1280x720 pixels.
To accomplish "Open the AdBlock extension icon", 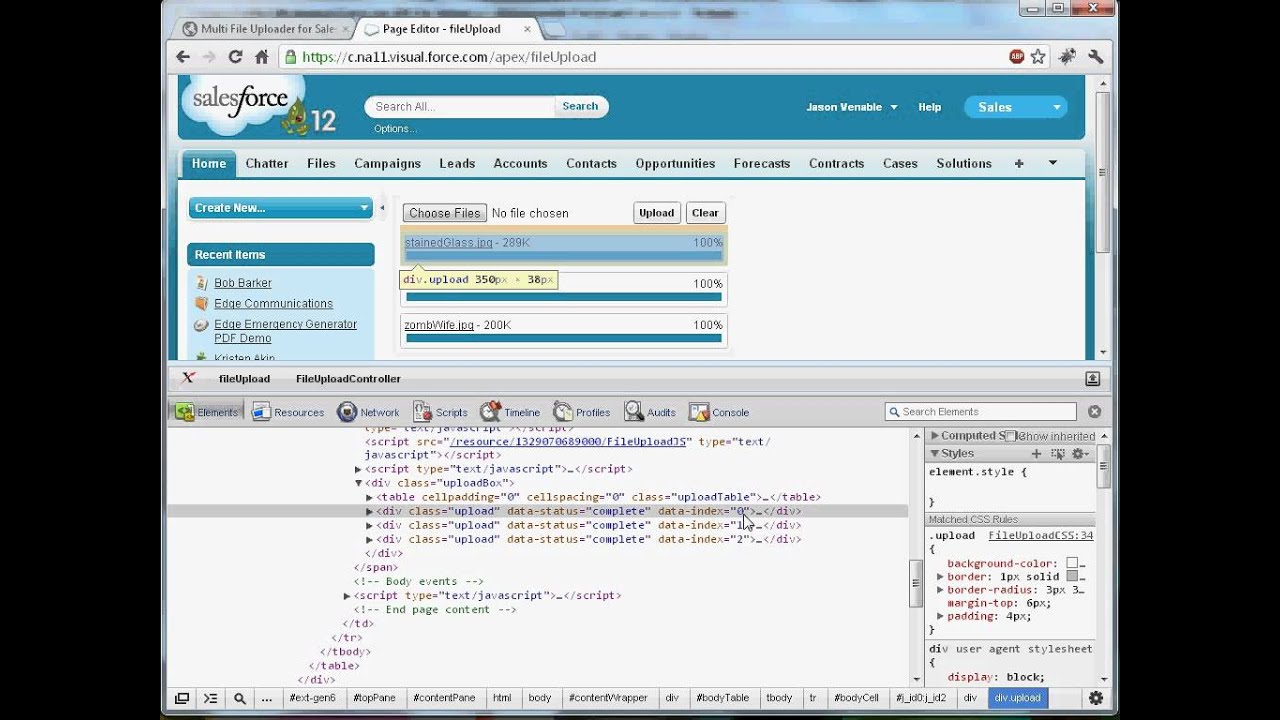I will pyautogui.click(x=1017, y=57).
